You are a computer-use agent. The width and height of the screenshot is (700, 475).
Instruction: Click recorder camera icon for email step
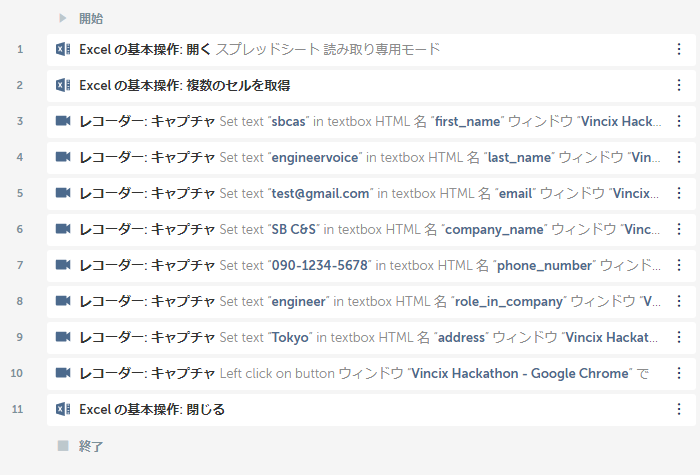(x=63, y=193)
